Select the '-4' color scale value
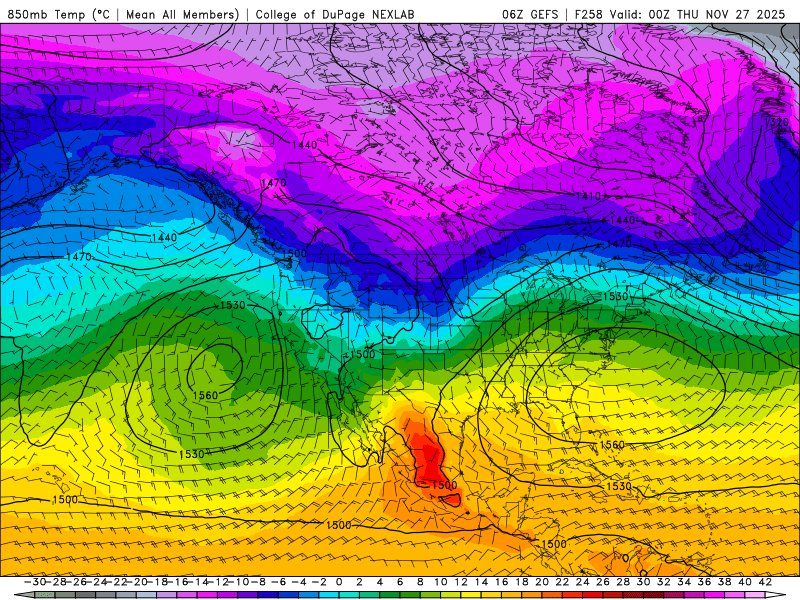Screen dimensions: 800x600 click(x=299, y=582)
